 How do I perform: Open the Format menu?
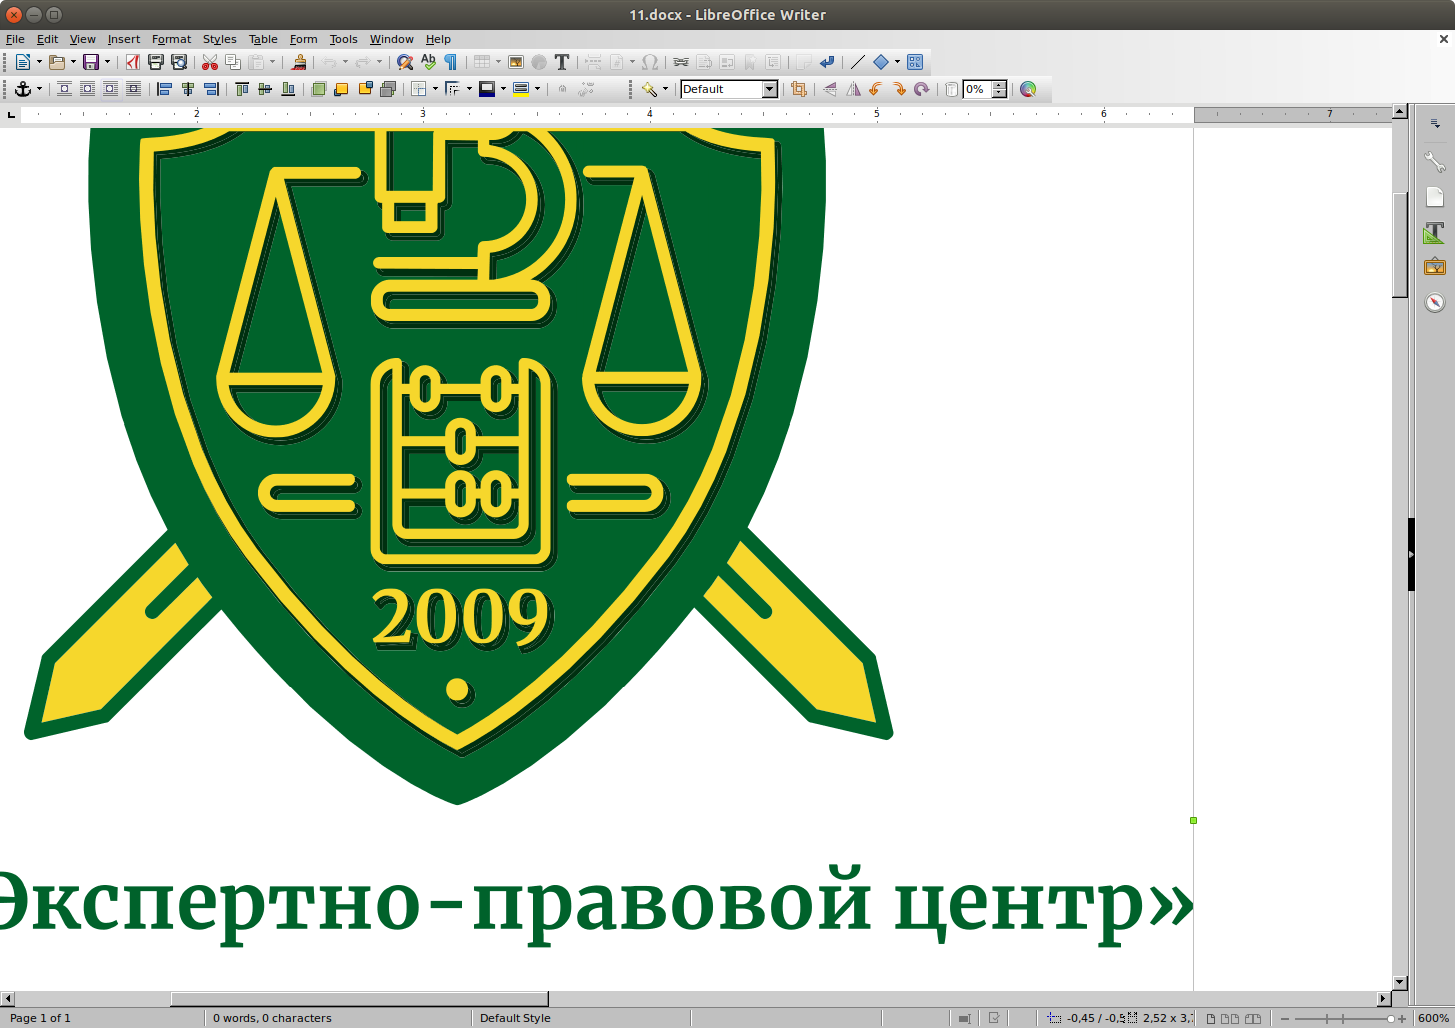(171, 39)
